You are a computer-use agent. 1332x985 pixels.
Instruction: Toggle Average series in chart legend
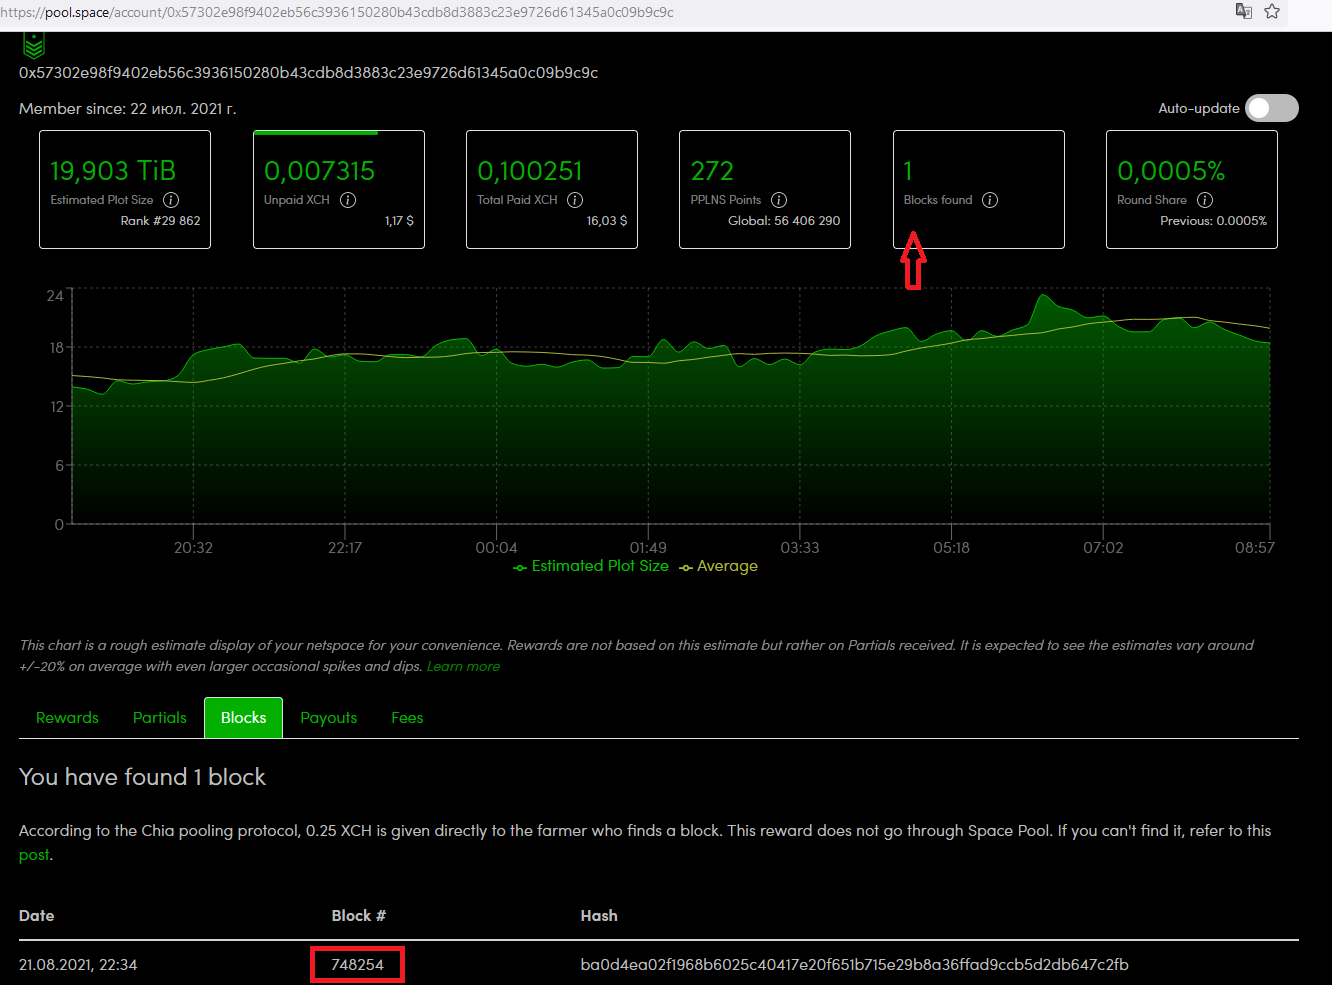click(718, 566)
